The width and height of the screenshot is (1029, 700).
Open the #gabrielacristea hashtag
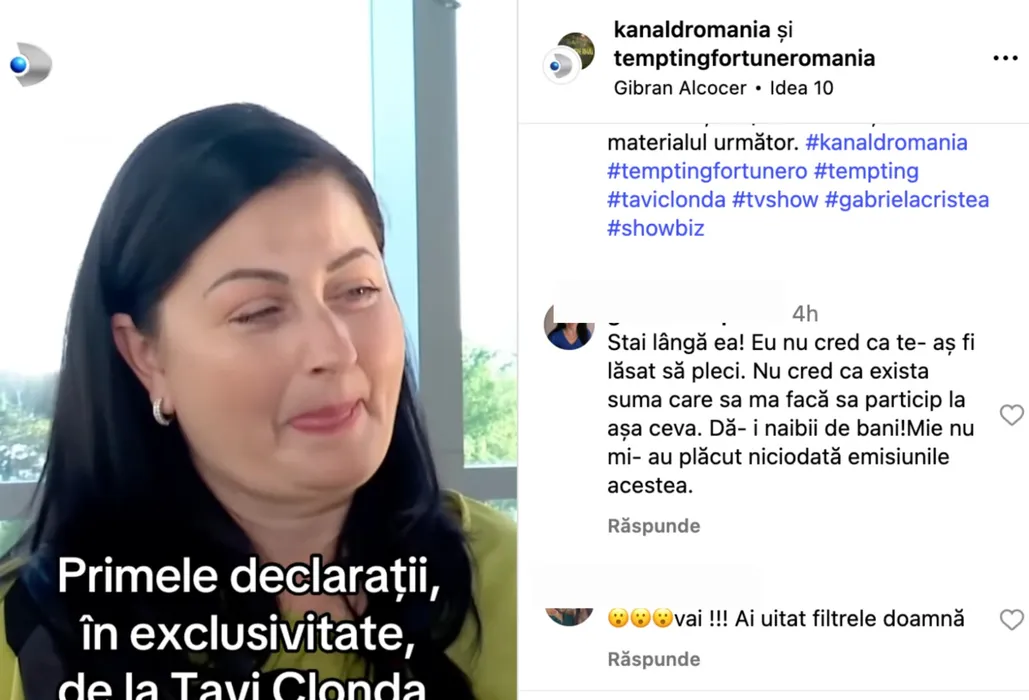click(x=907, y=199)
